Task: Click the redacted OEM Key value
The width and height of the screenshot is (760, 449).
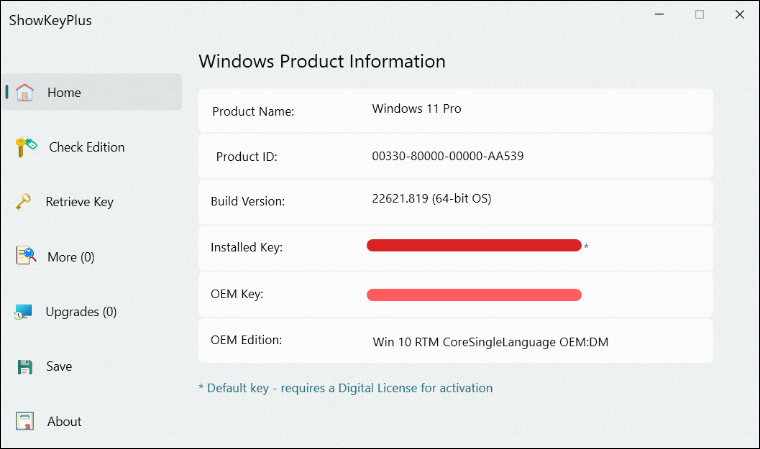Action: coord(474,294)
